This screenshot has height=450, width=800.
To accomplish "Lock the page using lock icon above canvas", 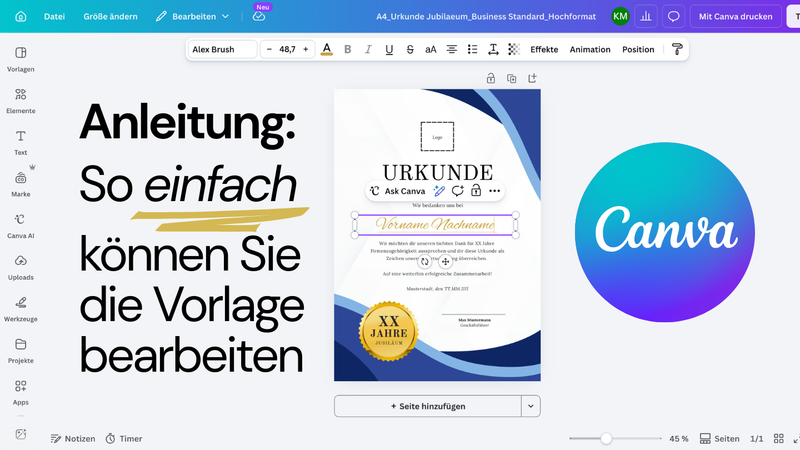I will [491, 78].
